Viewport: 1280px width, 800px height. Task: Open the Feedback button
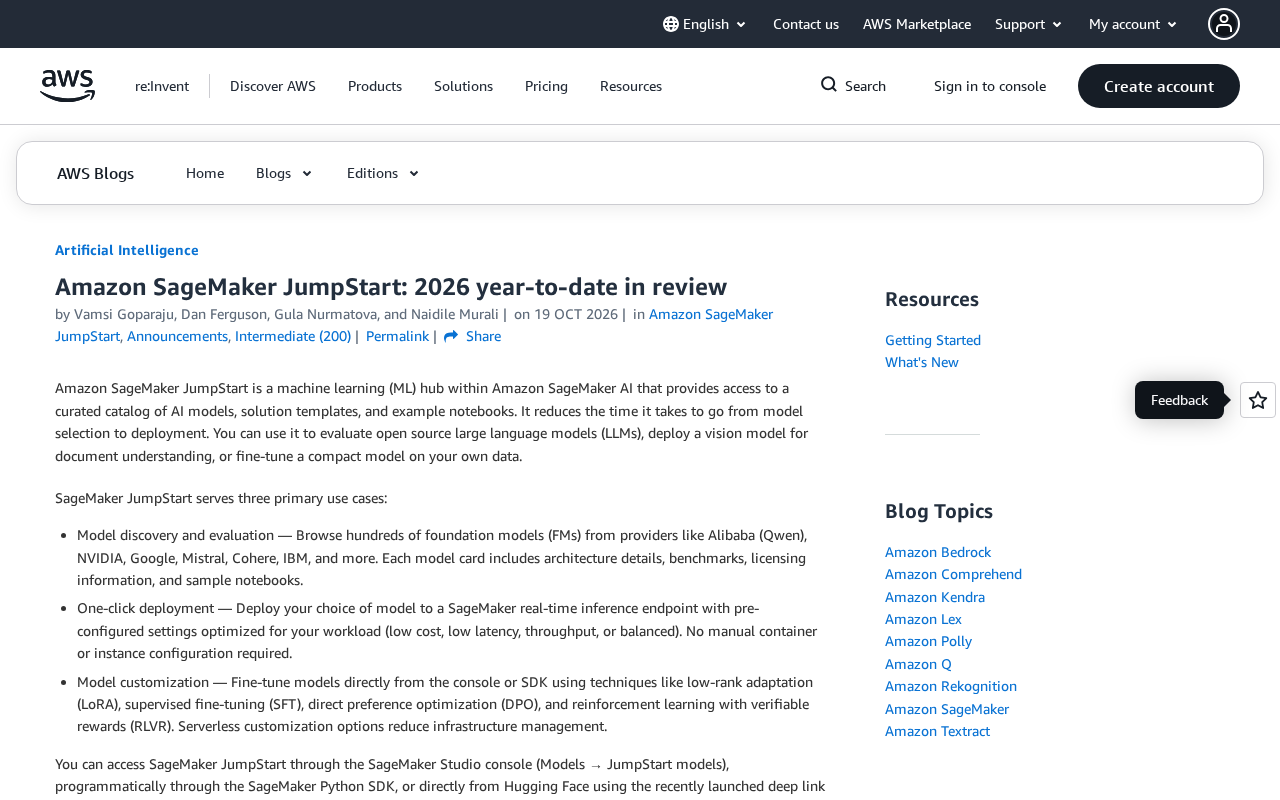pyautogui.click(x=1179, y=400)
